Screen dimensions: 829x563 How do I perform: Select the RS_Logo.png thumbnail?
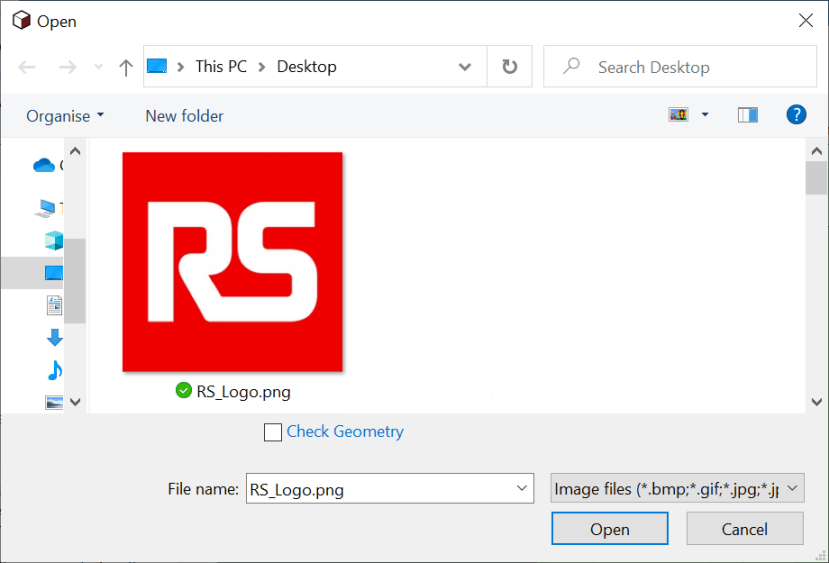pos(233,262)
